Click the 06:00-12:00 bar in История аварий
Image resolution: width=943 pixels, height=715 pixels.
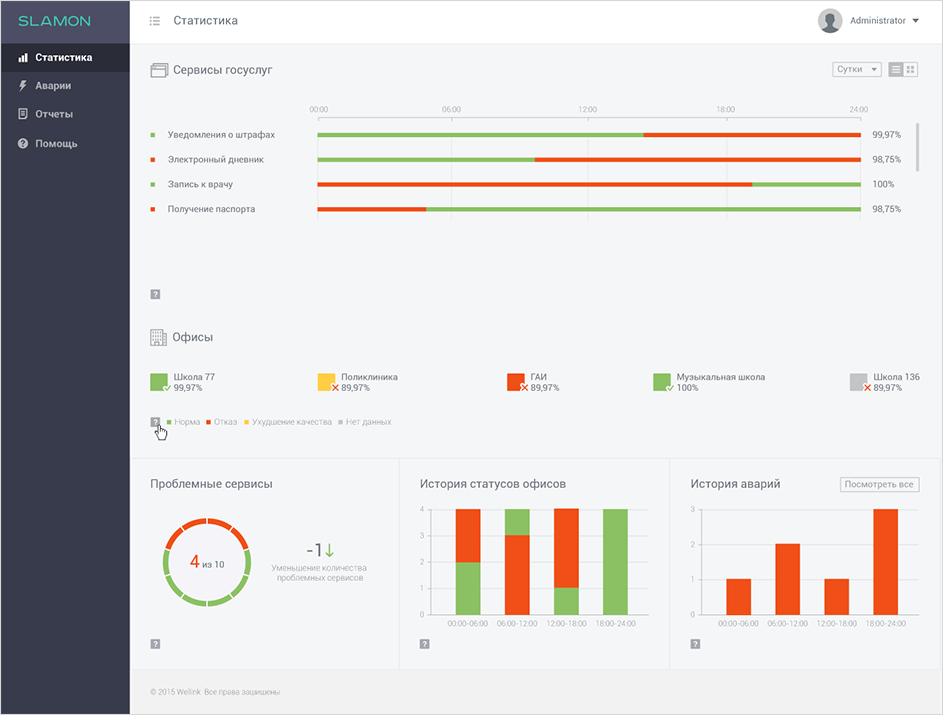click(x=787, y=579)
